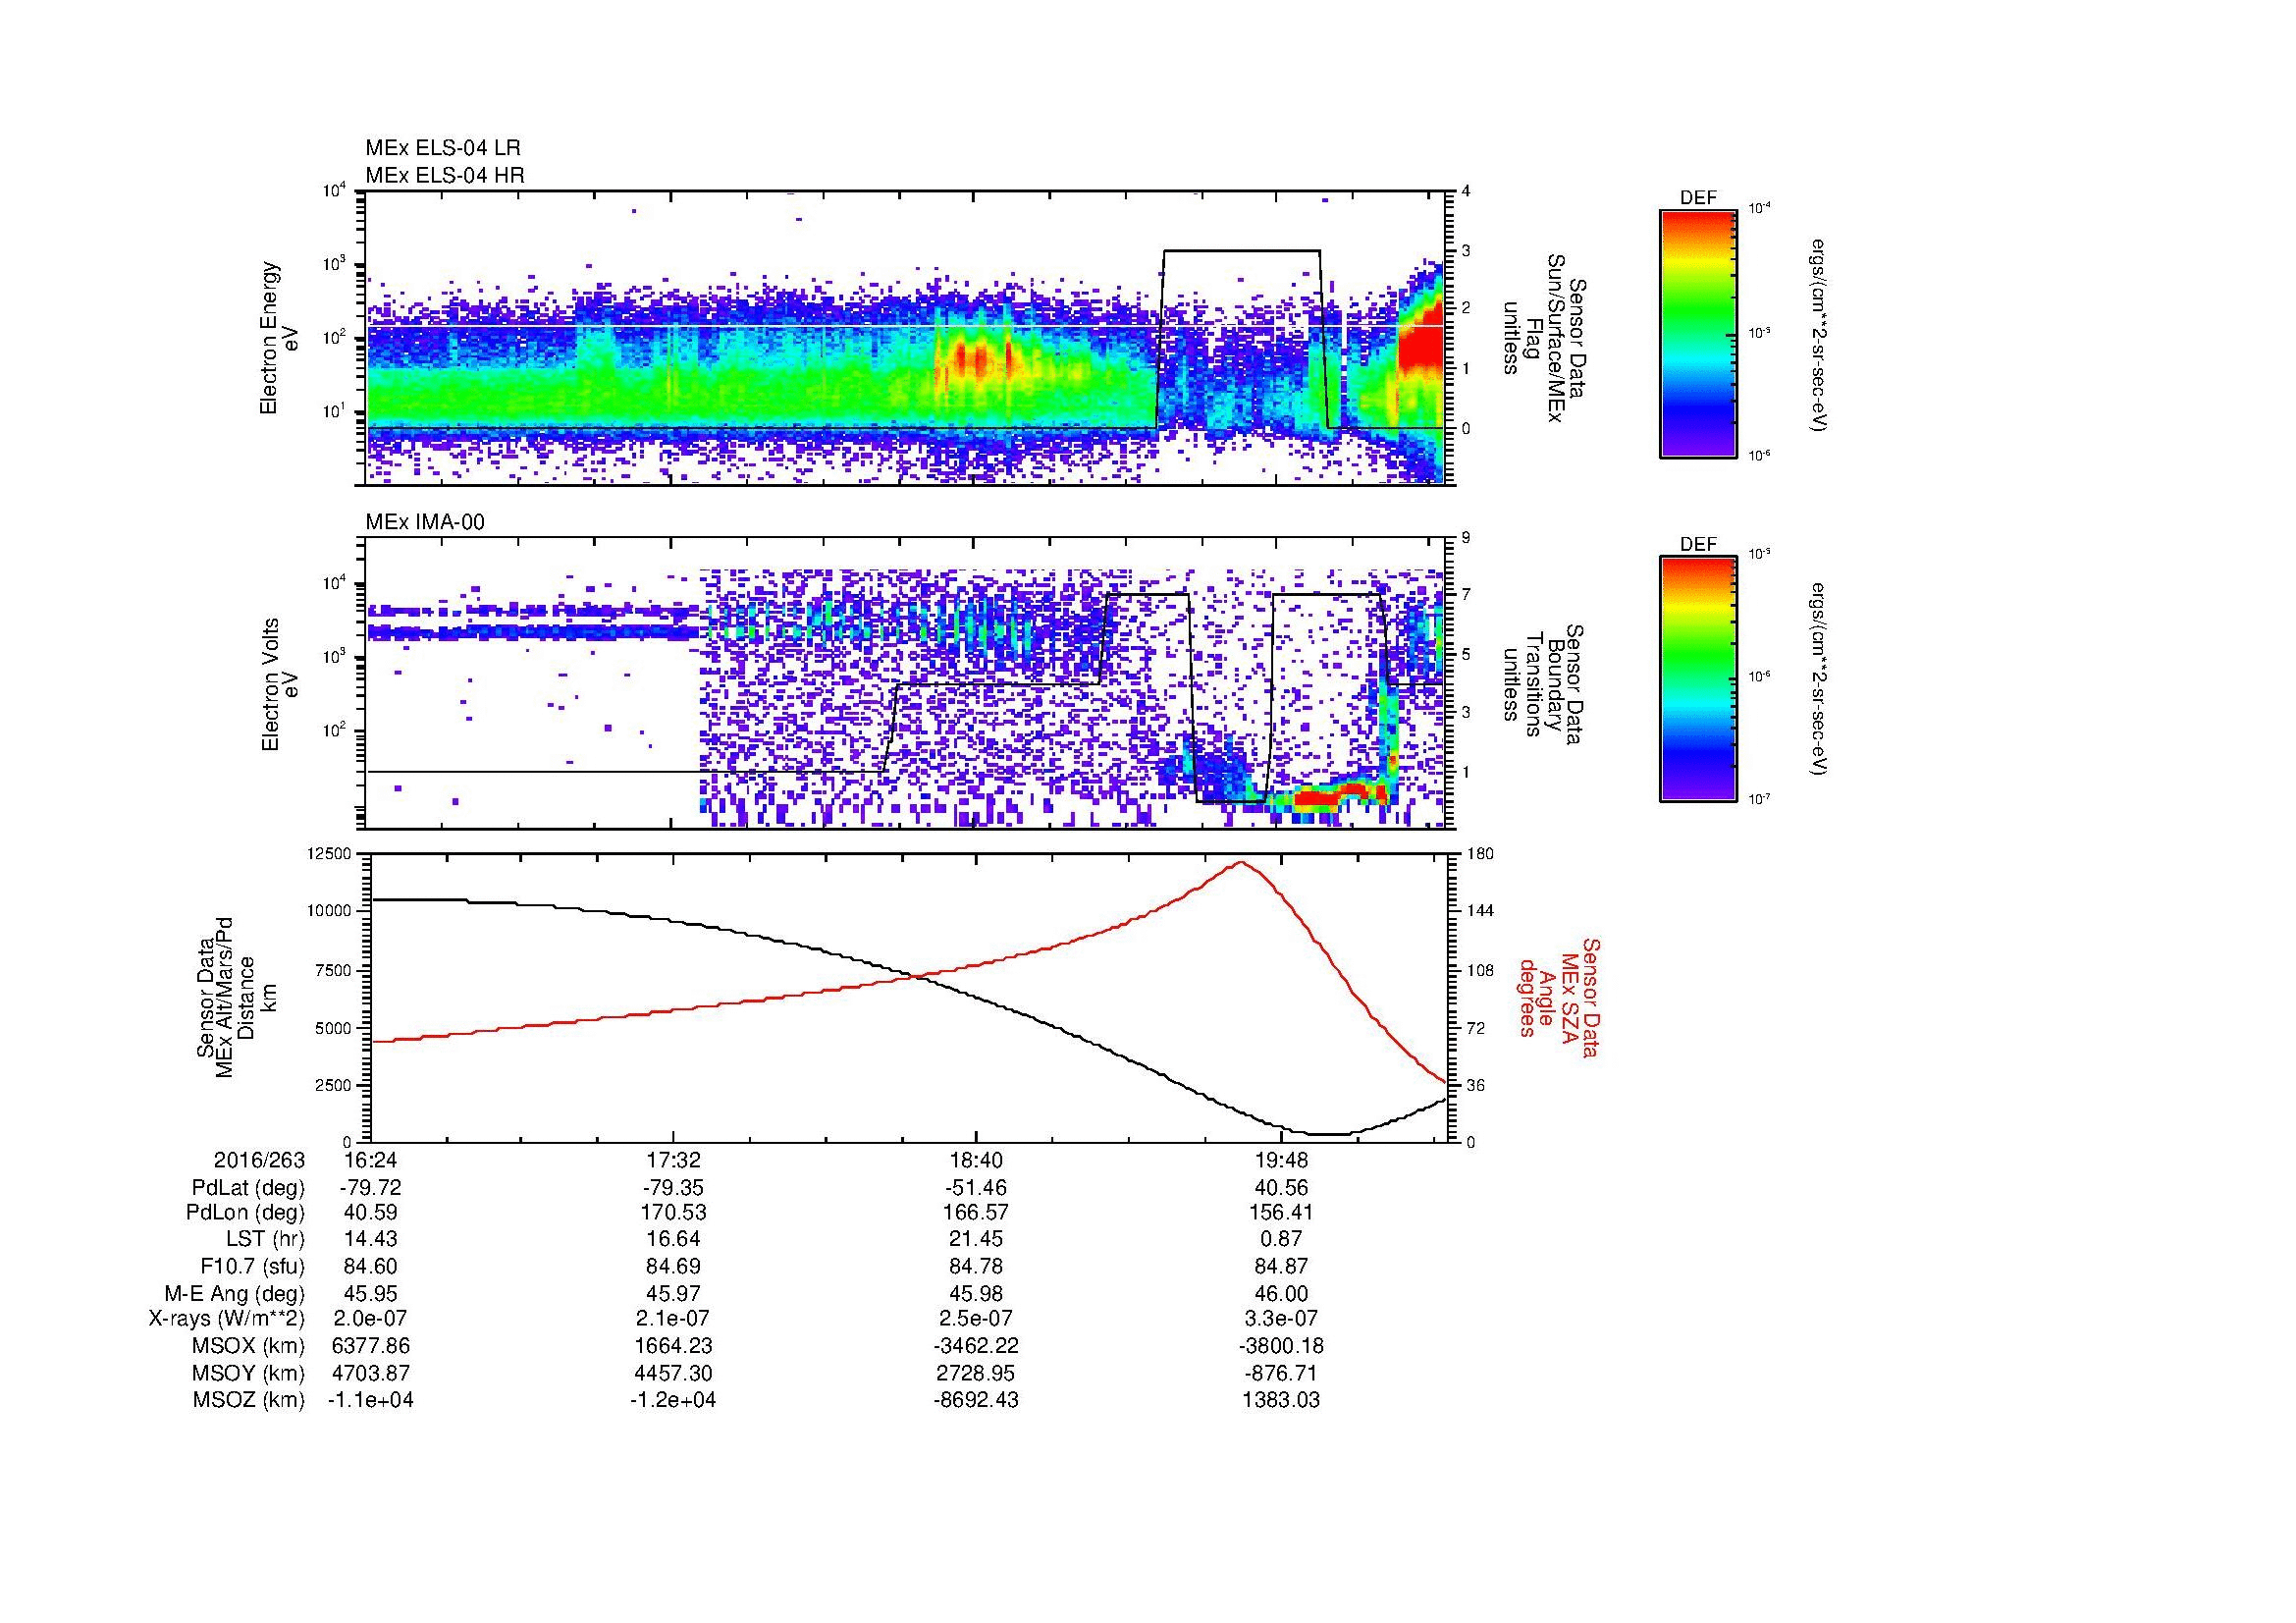Click the 'Electron Volts eV' axis label
The image size is (2296, 1623).
coord(279,685)
